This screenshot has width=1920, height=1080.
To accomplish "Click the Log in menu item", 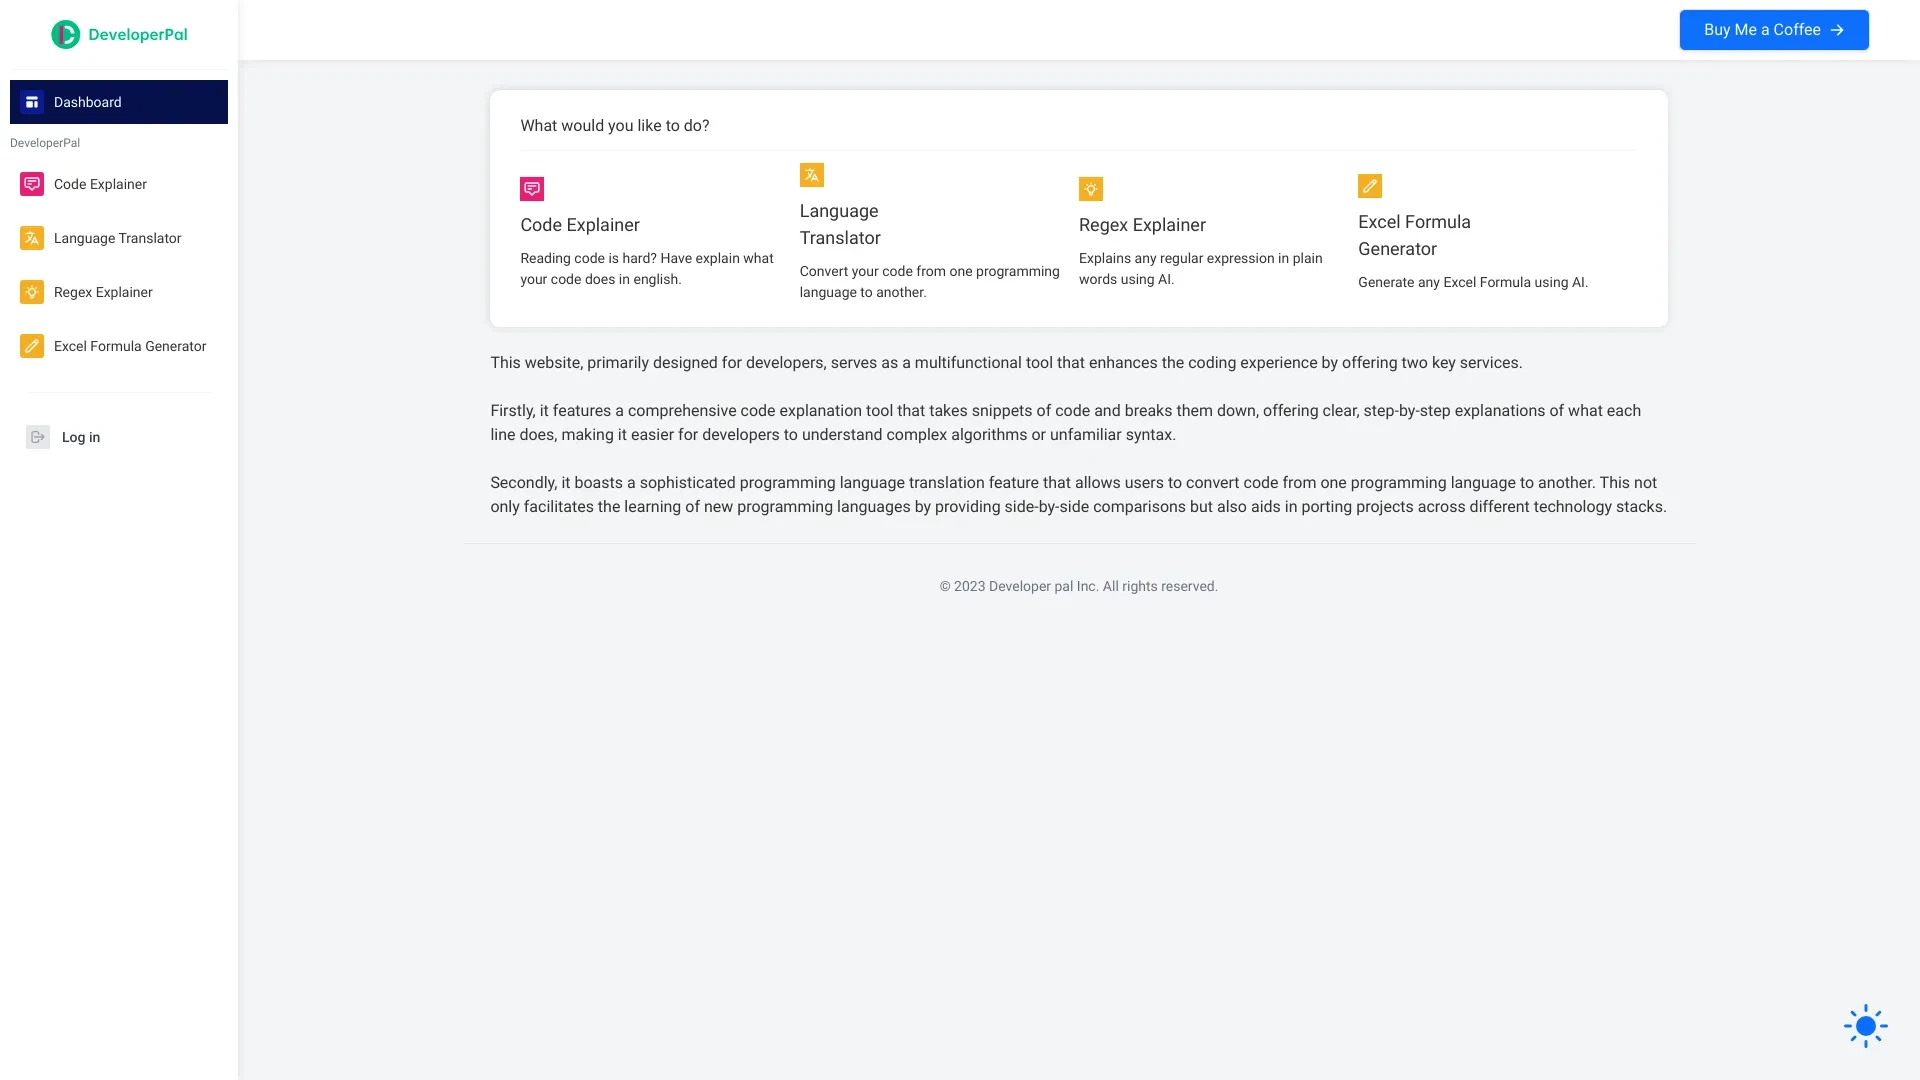I will [x=80, y=436].
